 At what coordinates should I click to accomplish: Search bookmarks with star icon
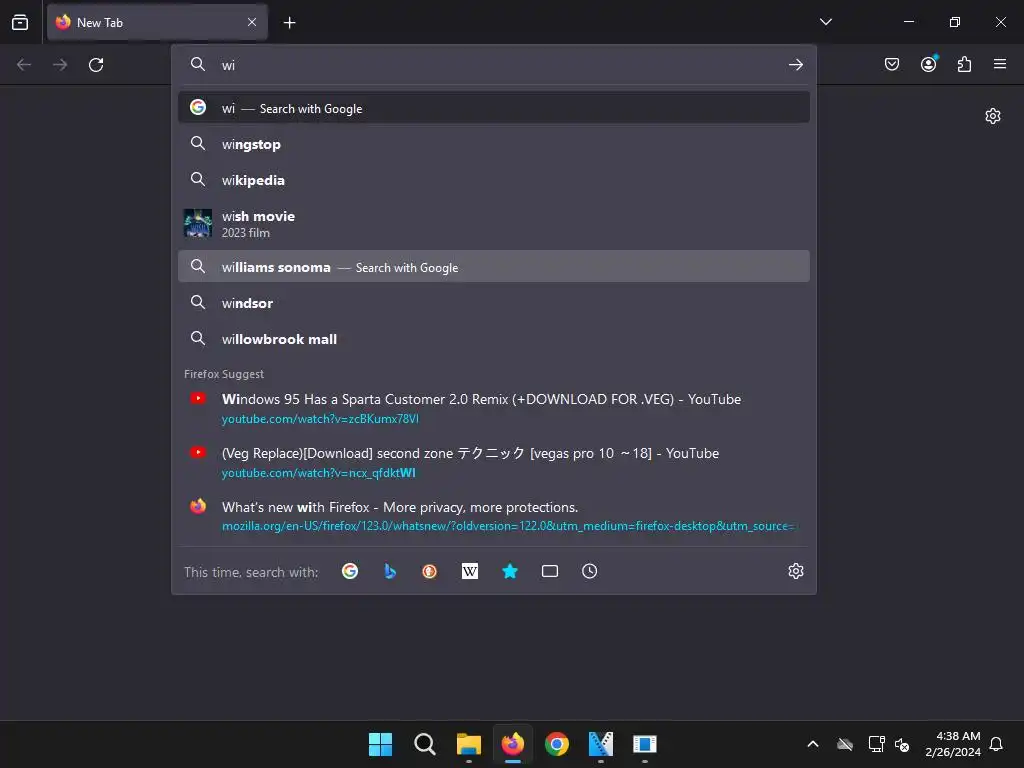click(510, 571)
